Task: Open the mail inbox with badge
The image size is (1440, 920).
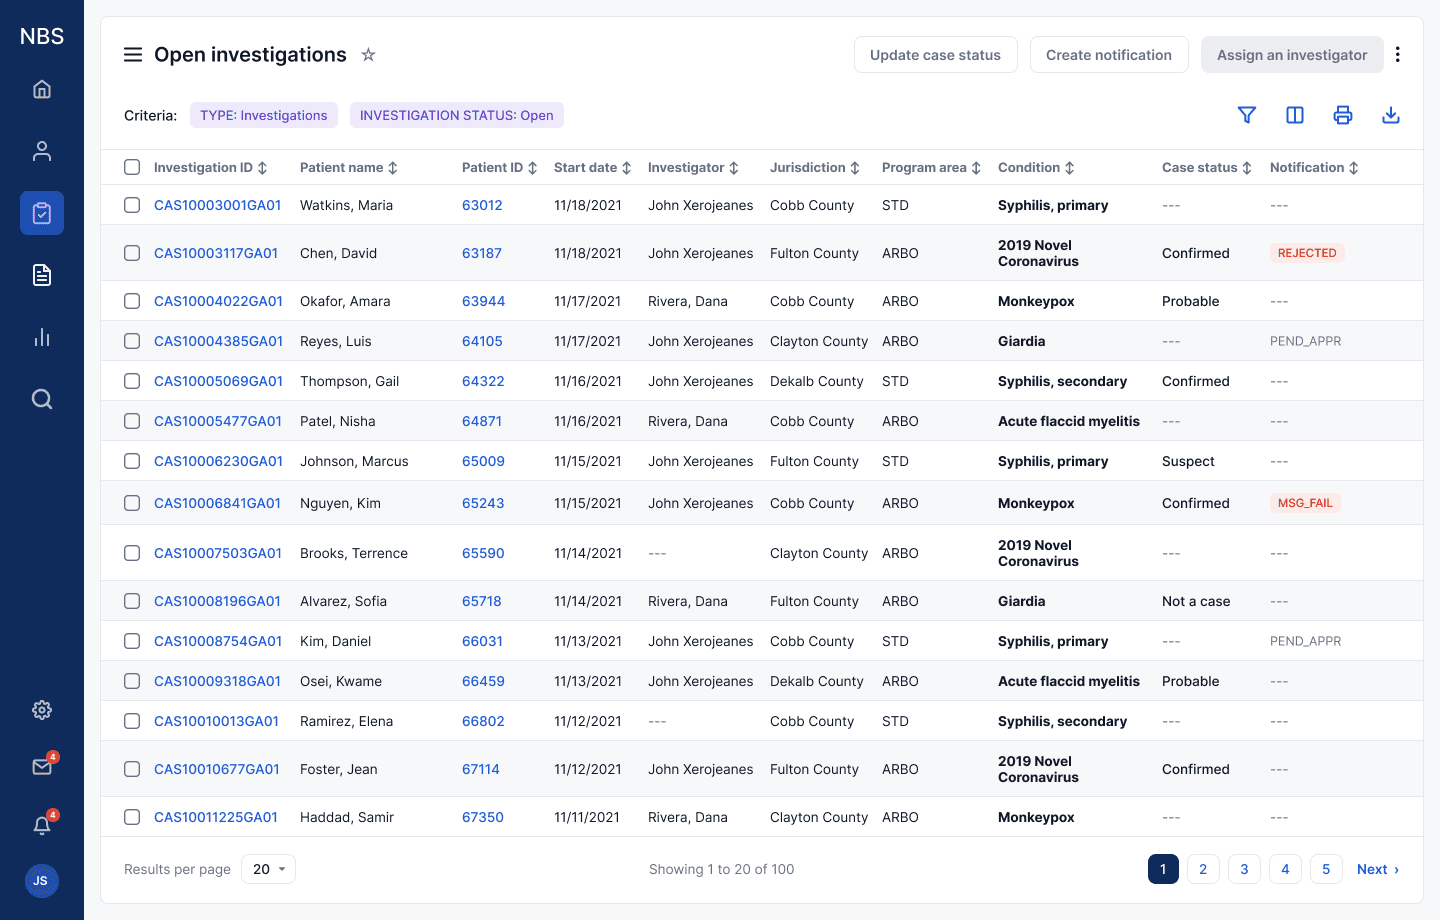Action: (42, 767)
